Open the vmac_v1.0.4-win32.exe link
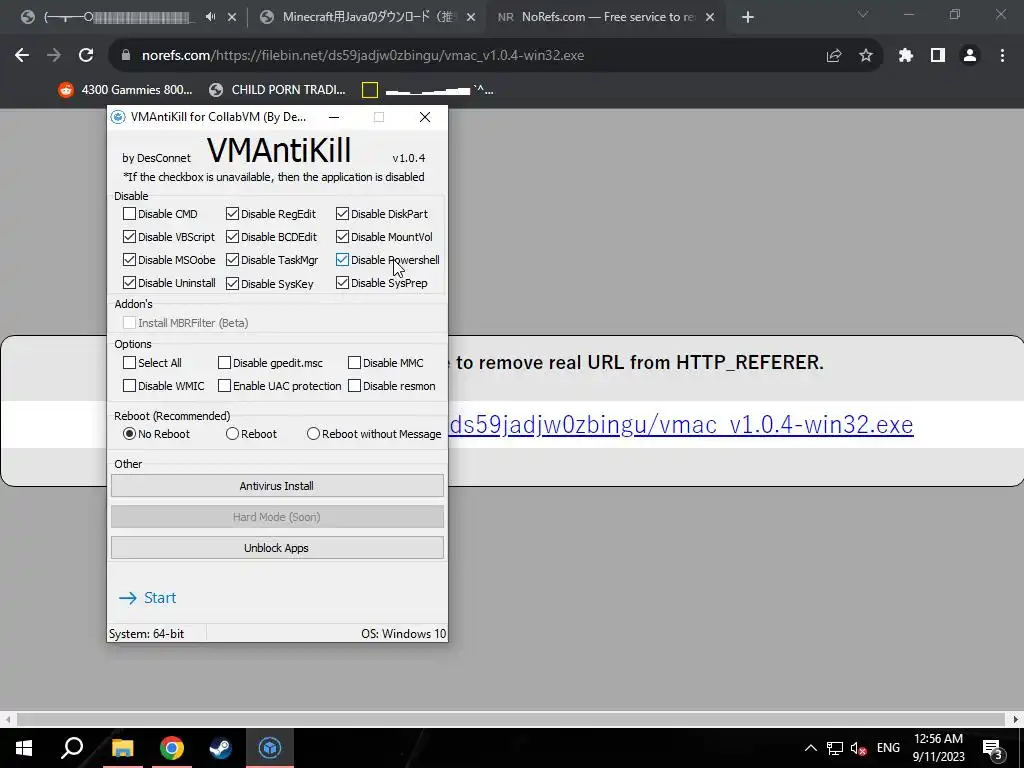The height and width of the screenshot is (768, 1024). [681, 424]
